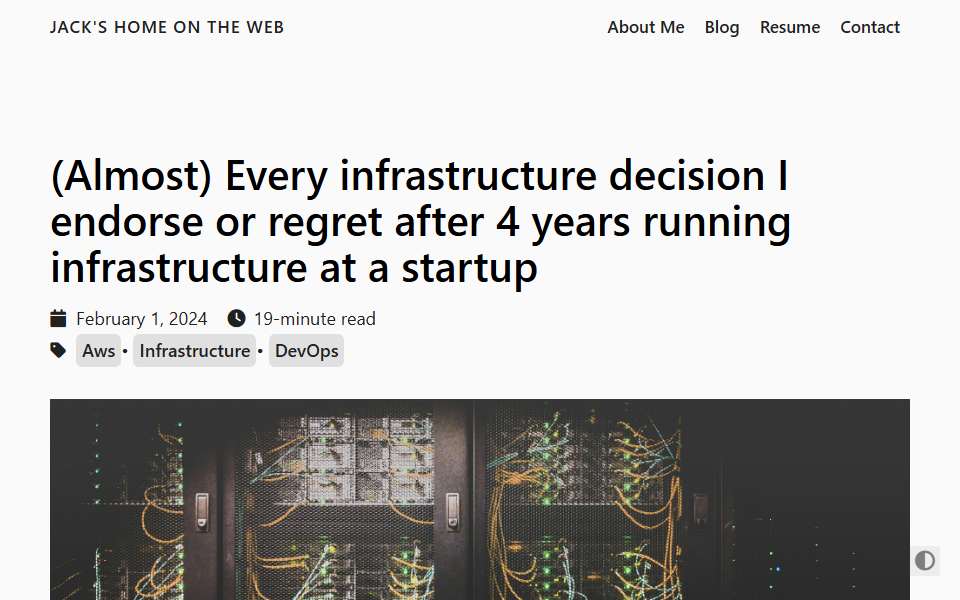
Task: Click the server rack hero image
Action: click(x=479, y=499)
